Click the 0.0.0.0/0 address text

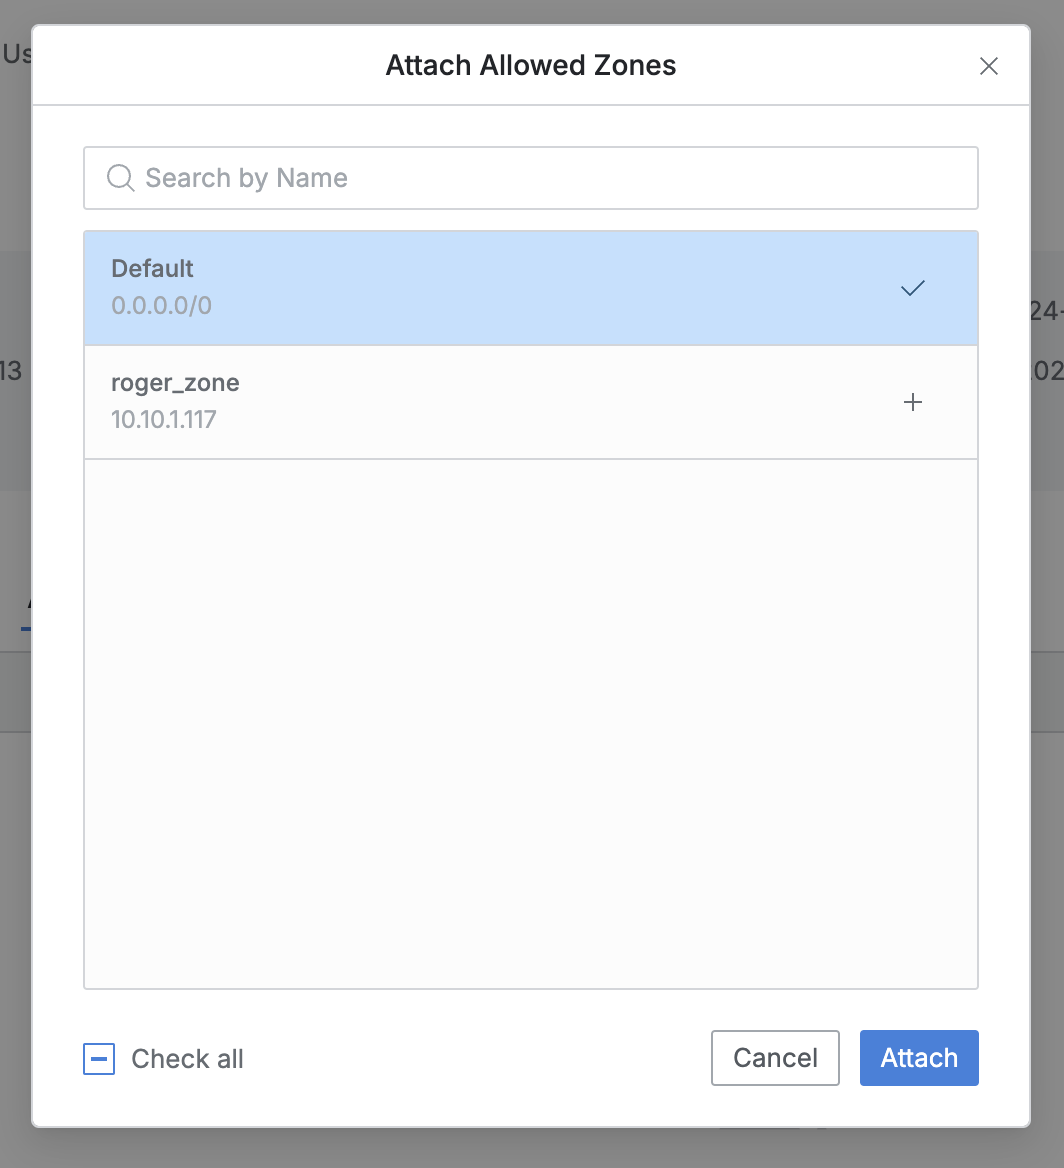[x=161, y=305]
